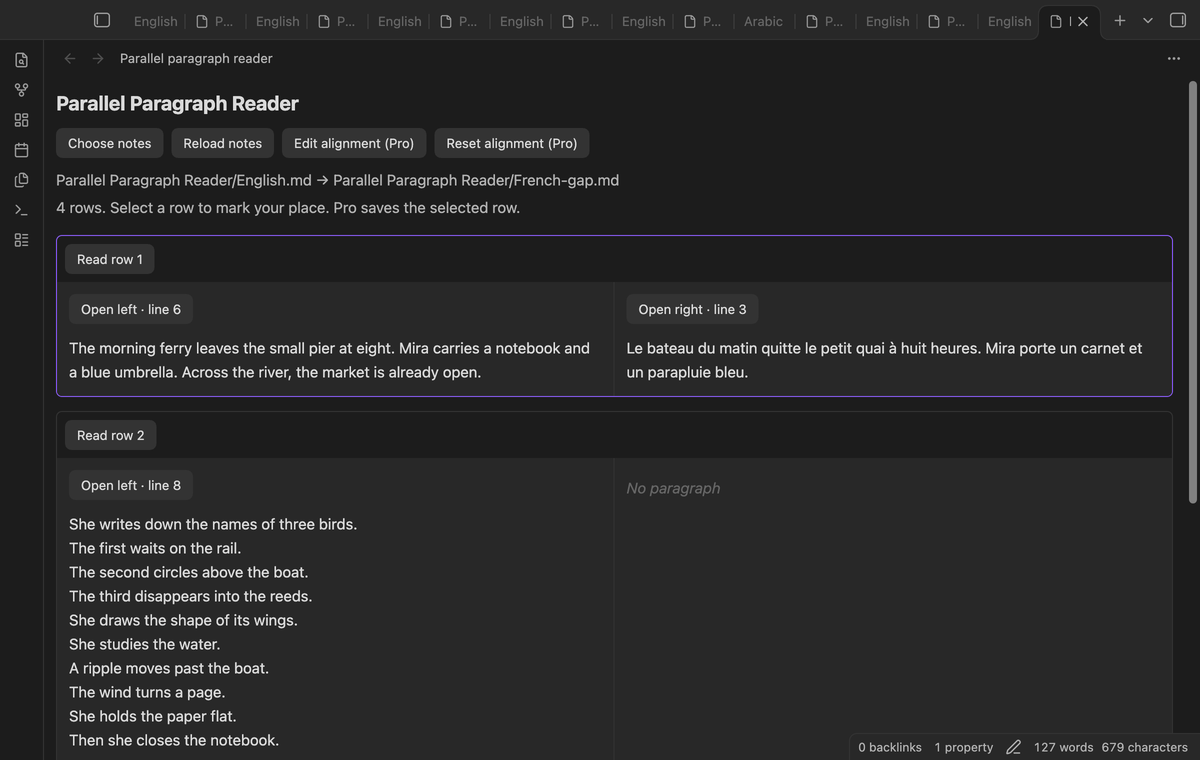This screenshot has height=760, width=1200.
Task: Click the Choose notes button
Action: (x=110, y=143)
